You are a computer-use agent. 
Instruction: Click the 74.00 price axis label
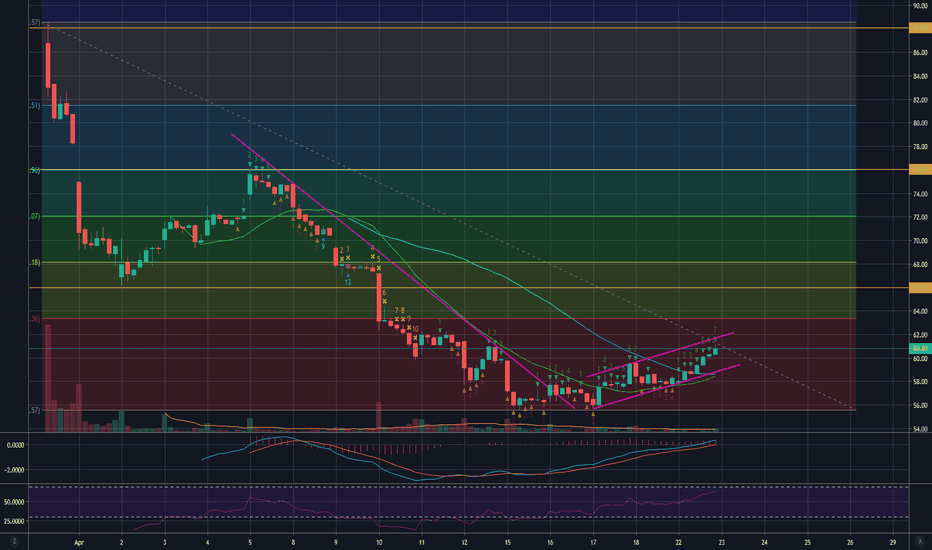[x=920, y=194]
